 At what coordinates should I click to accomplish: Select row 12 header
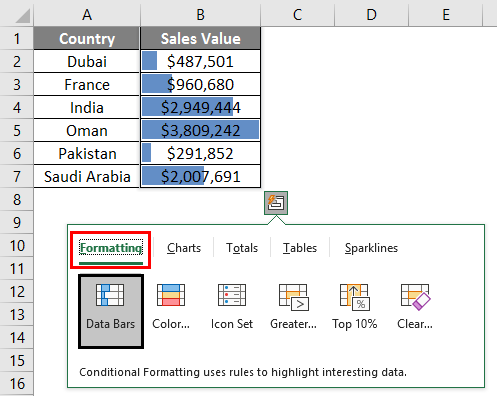[x=17, y=291]
